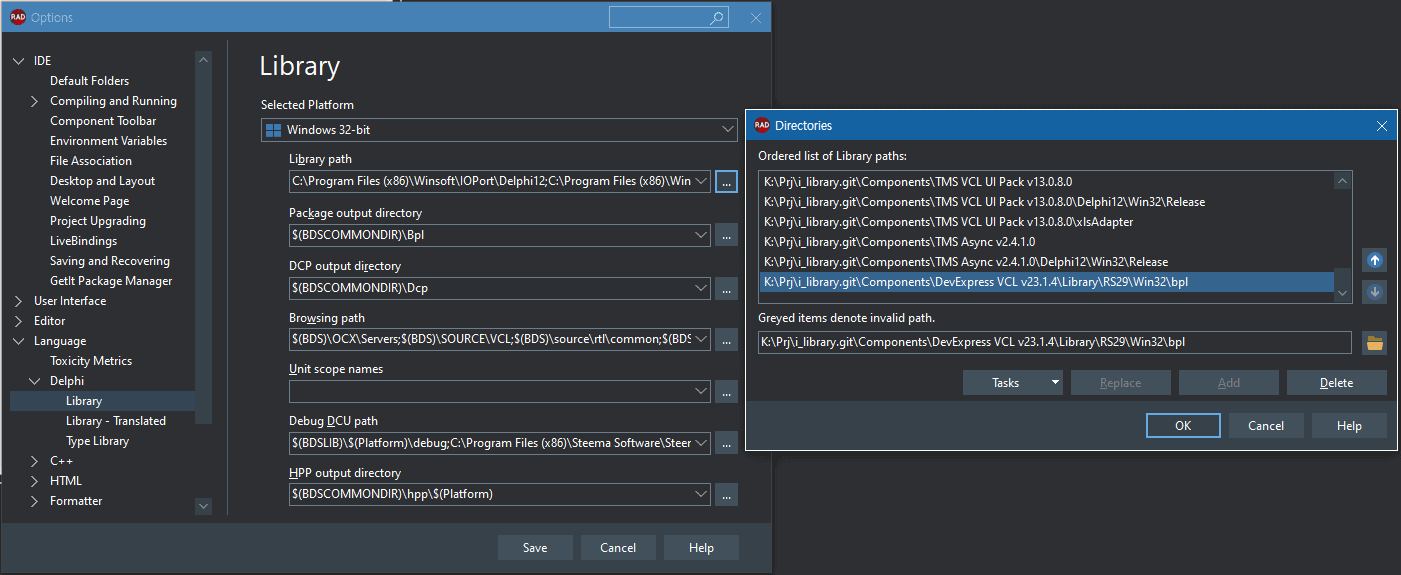
Task: Open Library path ellipsis editor button
Action: pos(726,182)
